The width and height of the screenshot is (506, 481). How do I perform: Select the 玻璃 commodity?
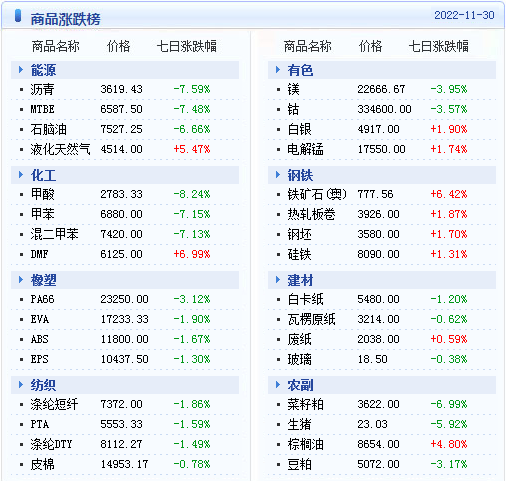[x=299, y=359]
